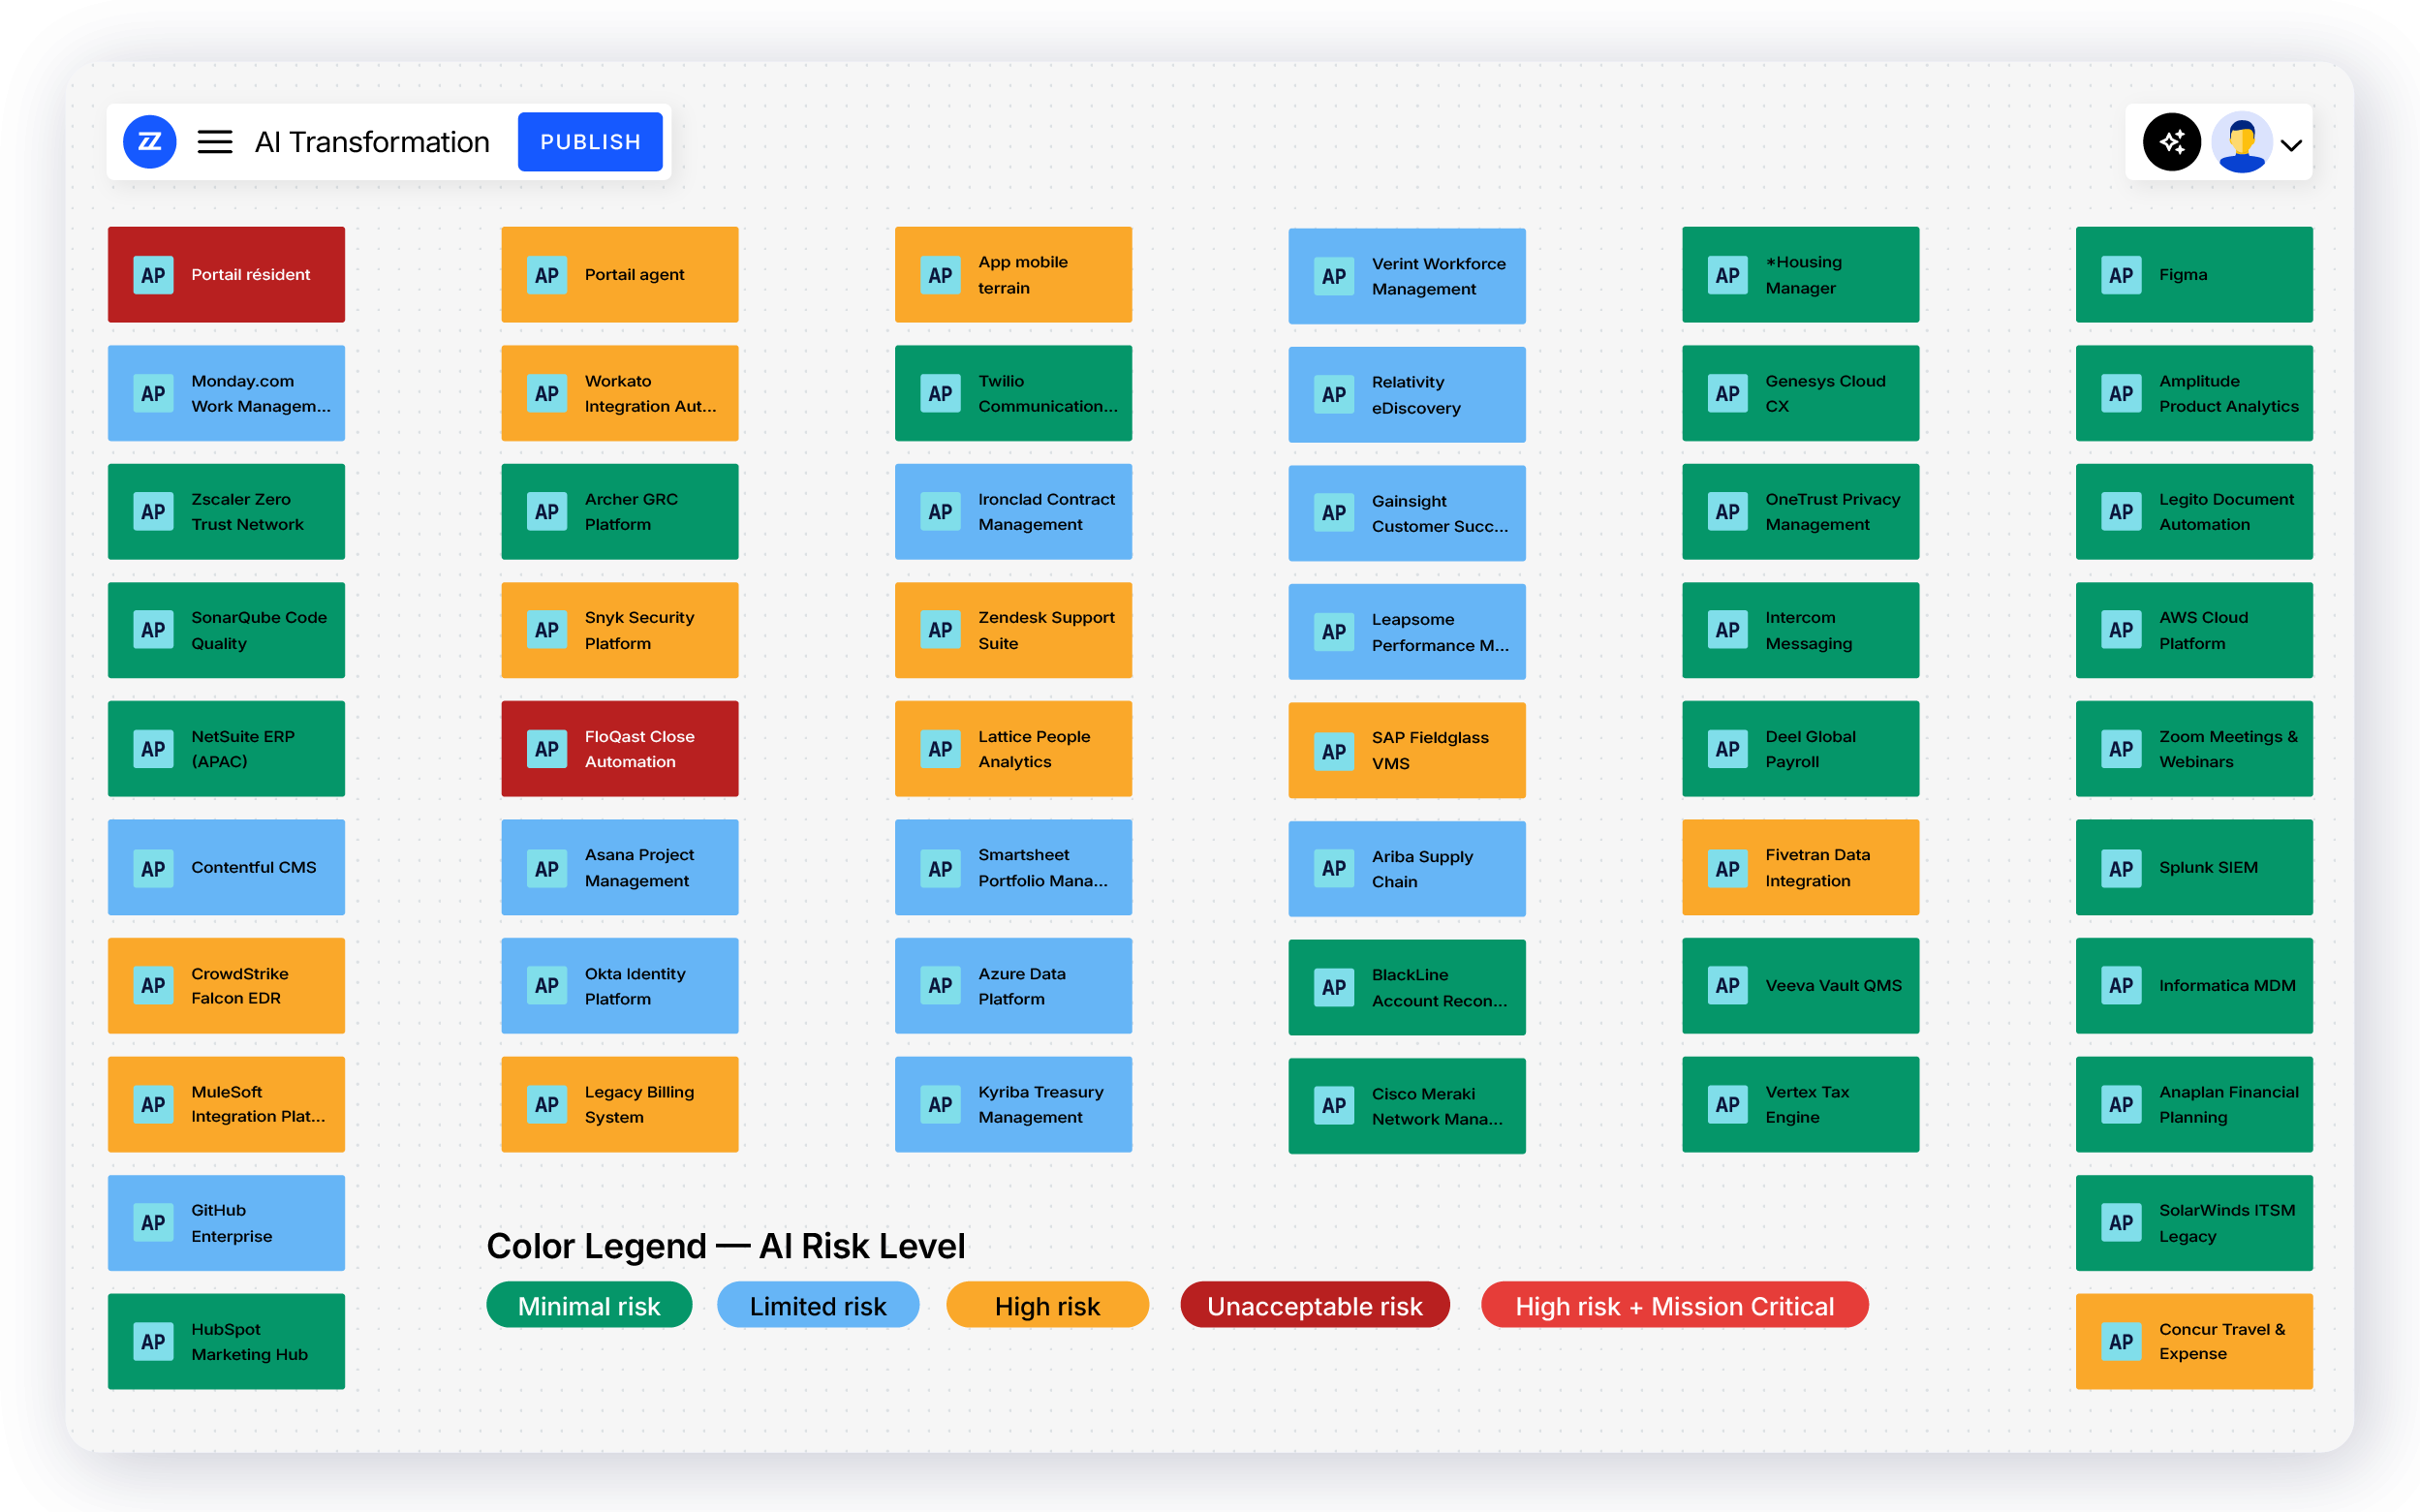Open the SolarWinds ITSM Legacy card
Viewport: 2420px width, 1512px height.
coord(2194,1223)
